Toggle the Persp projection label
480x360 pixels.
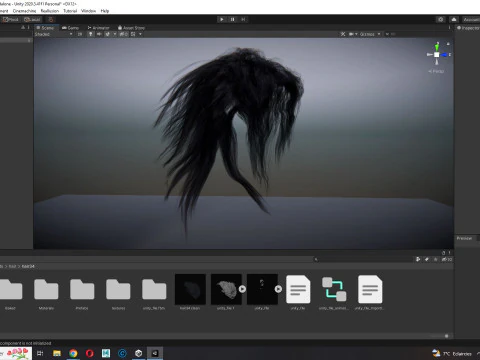436,71
